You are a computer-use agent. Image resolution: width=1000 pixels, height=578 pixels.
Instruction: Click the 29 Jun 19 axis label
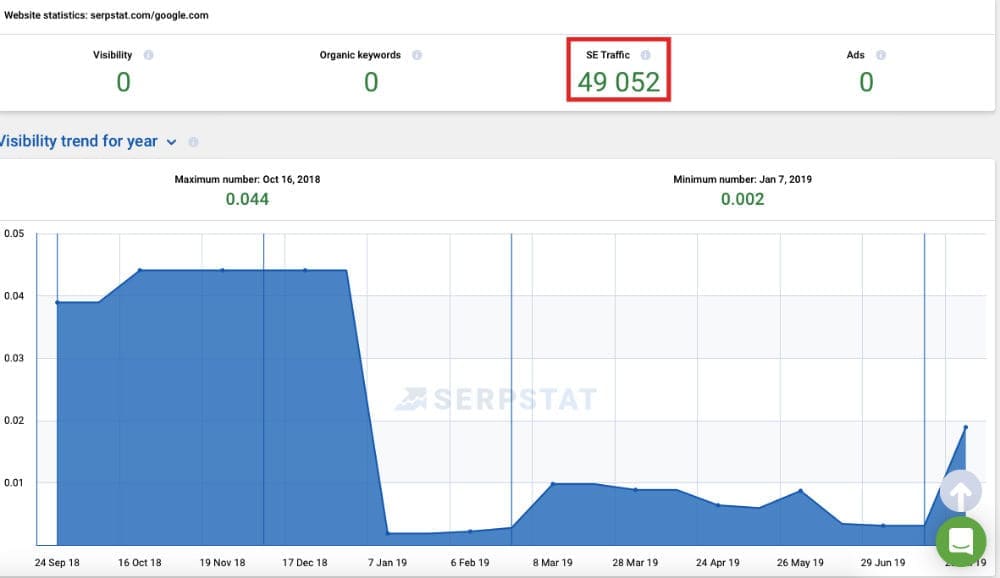883,563
